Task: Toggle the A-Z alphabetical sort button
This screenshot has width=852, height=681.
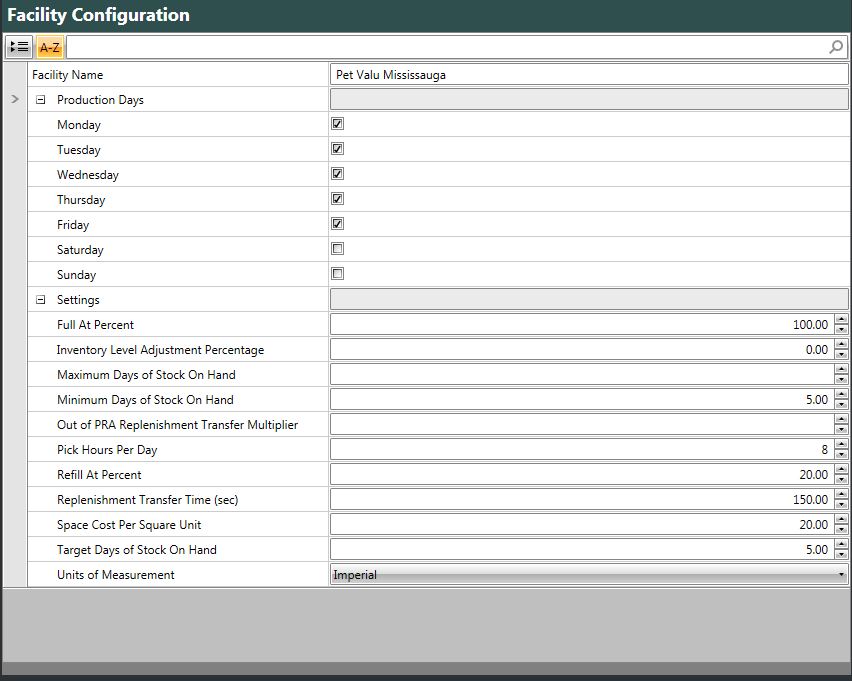Action: click(49, 47)
